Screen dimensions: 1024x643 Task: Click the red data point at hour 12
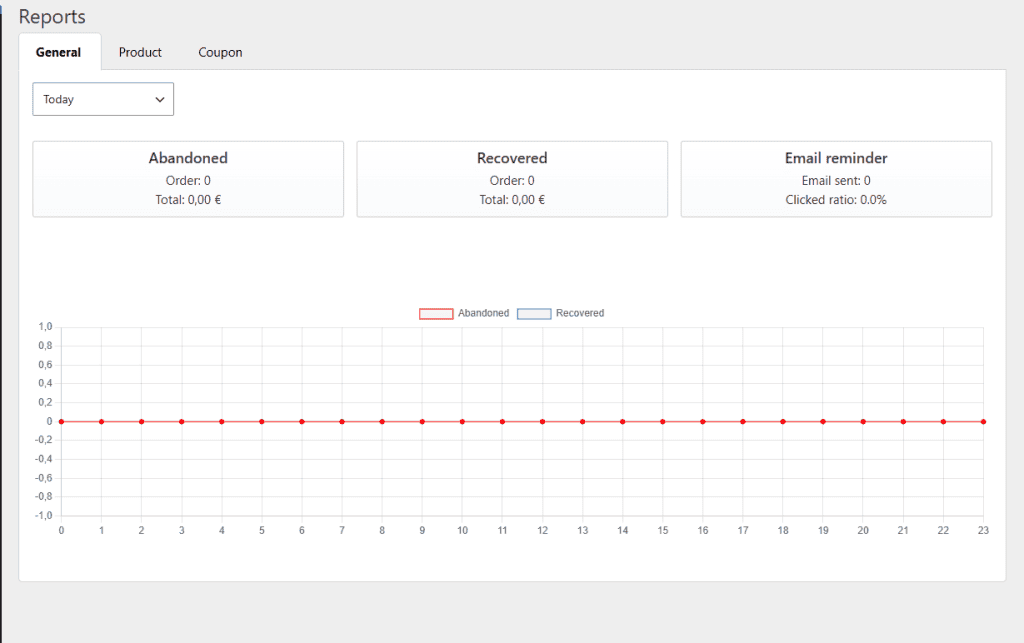click(x=542, y=422)
